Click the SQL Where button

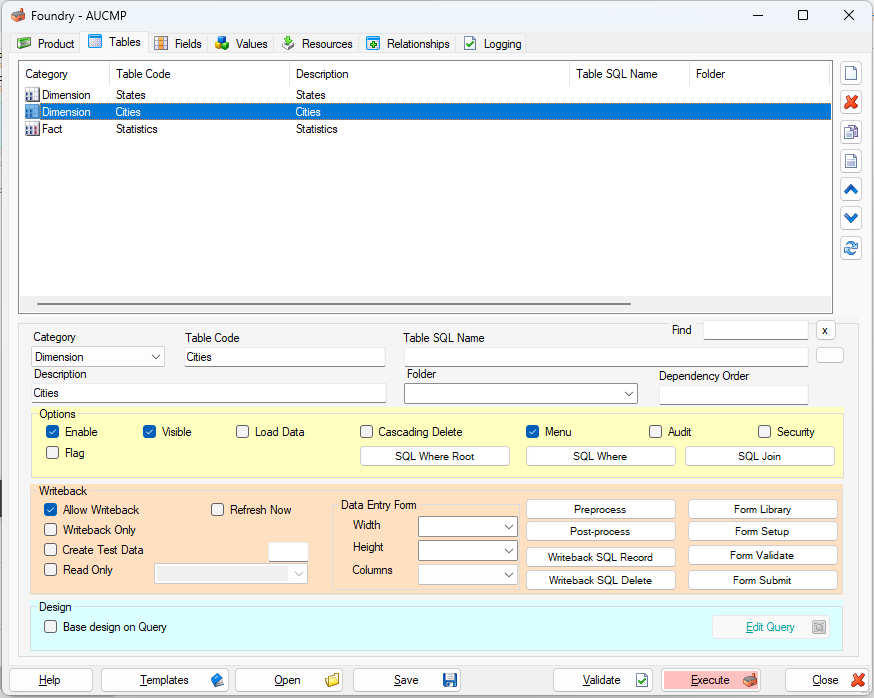(x=600, y=456)
